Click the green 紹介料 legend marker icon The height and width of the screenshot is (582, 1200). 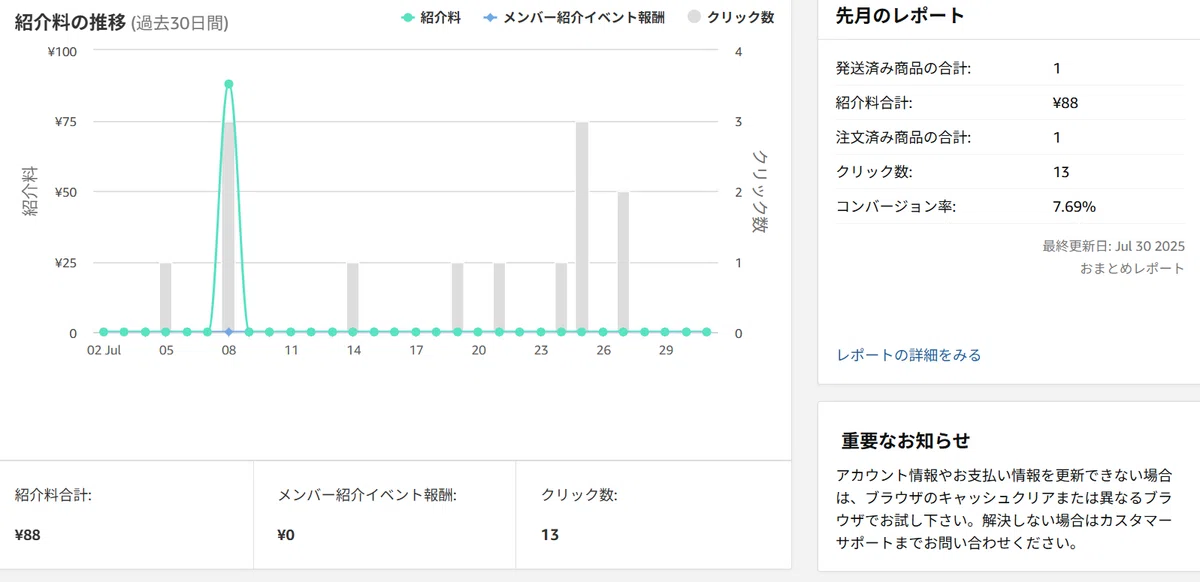click(407, 17)
